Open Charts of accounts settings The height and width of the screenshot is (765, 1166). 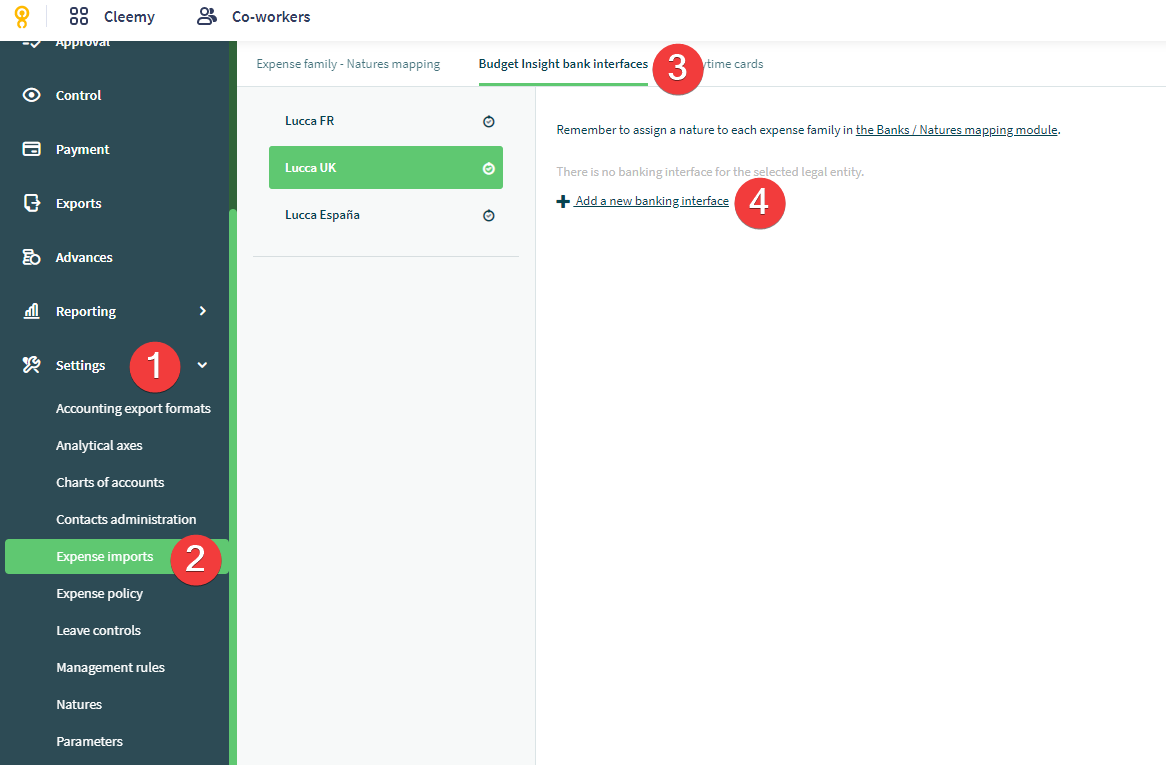coord(110,482)
